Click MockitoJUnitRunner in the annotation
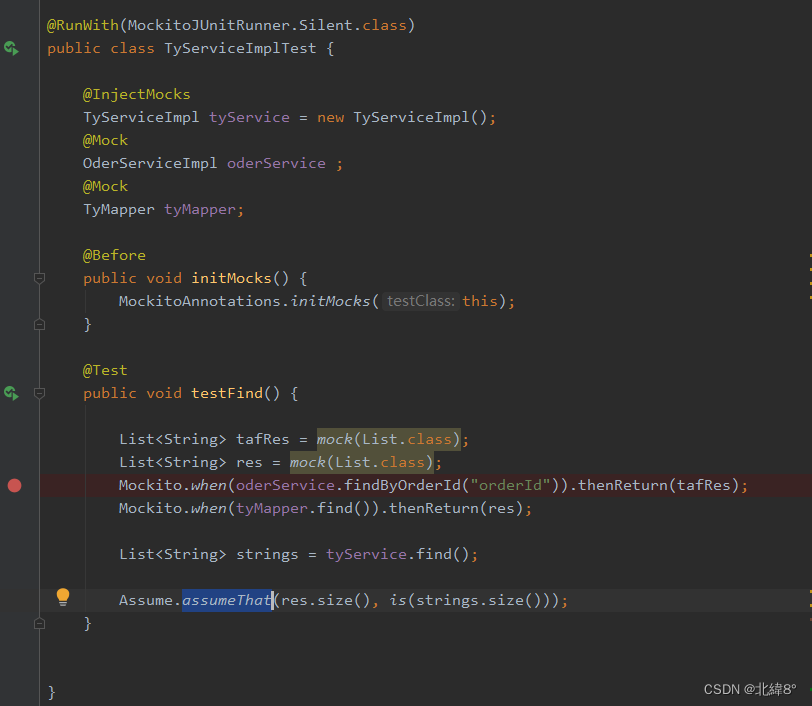This screenshot has width=812, height=706. tap(209, 25)
